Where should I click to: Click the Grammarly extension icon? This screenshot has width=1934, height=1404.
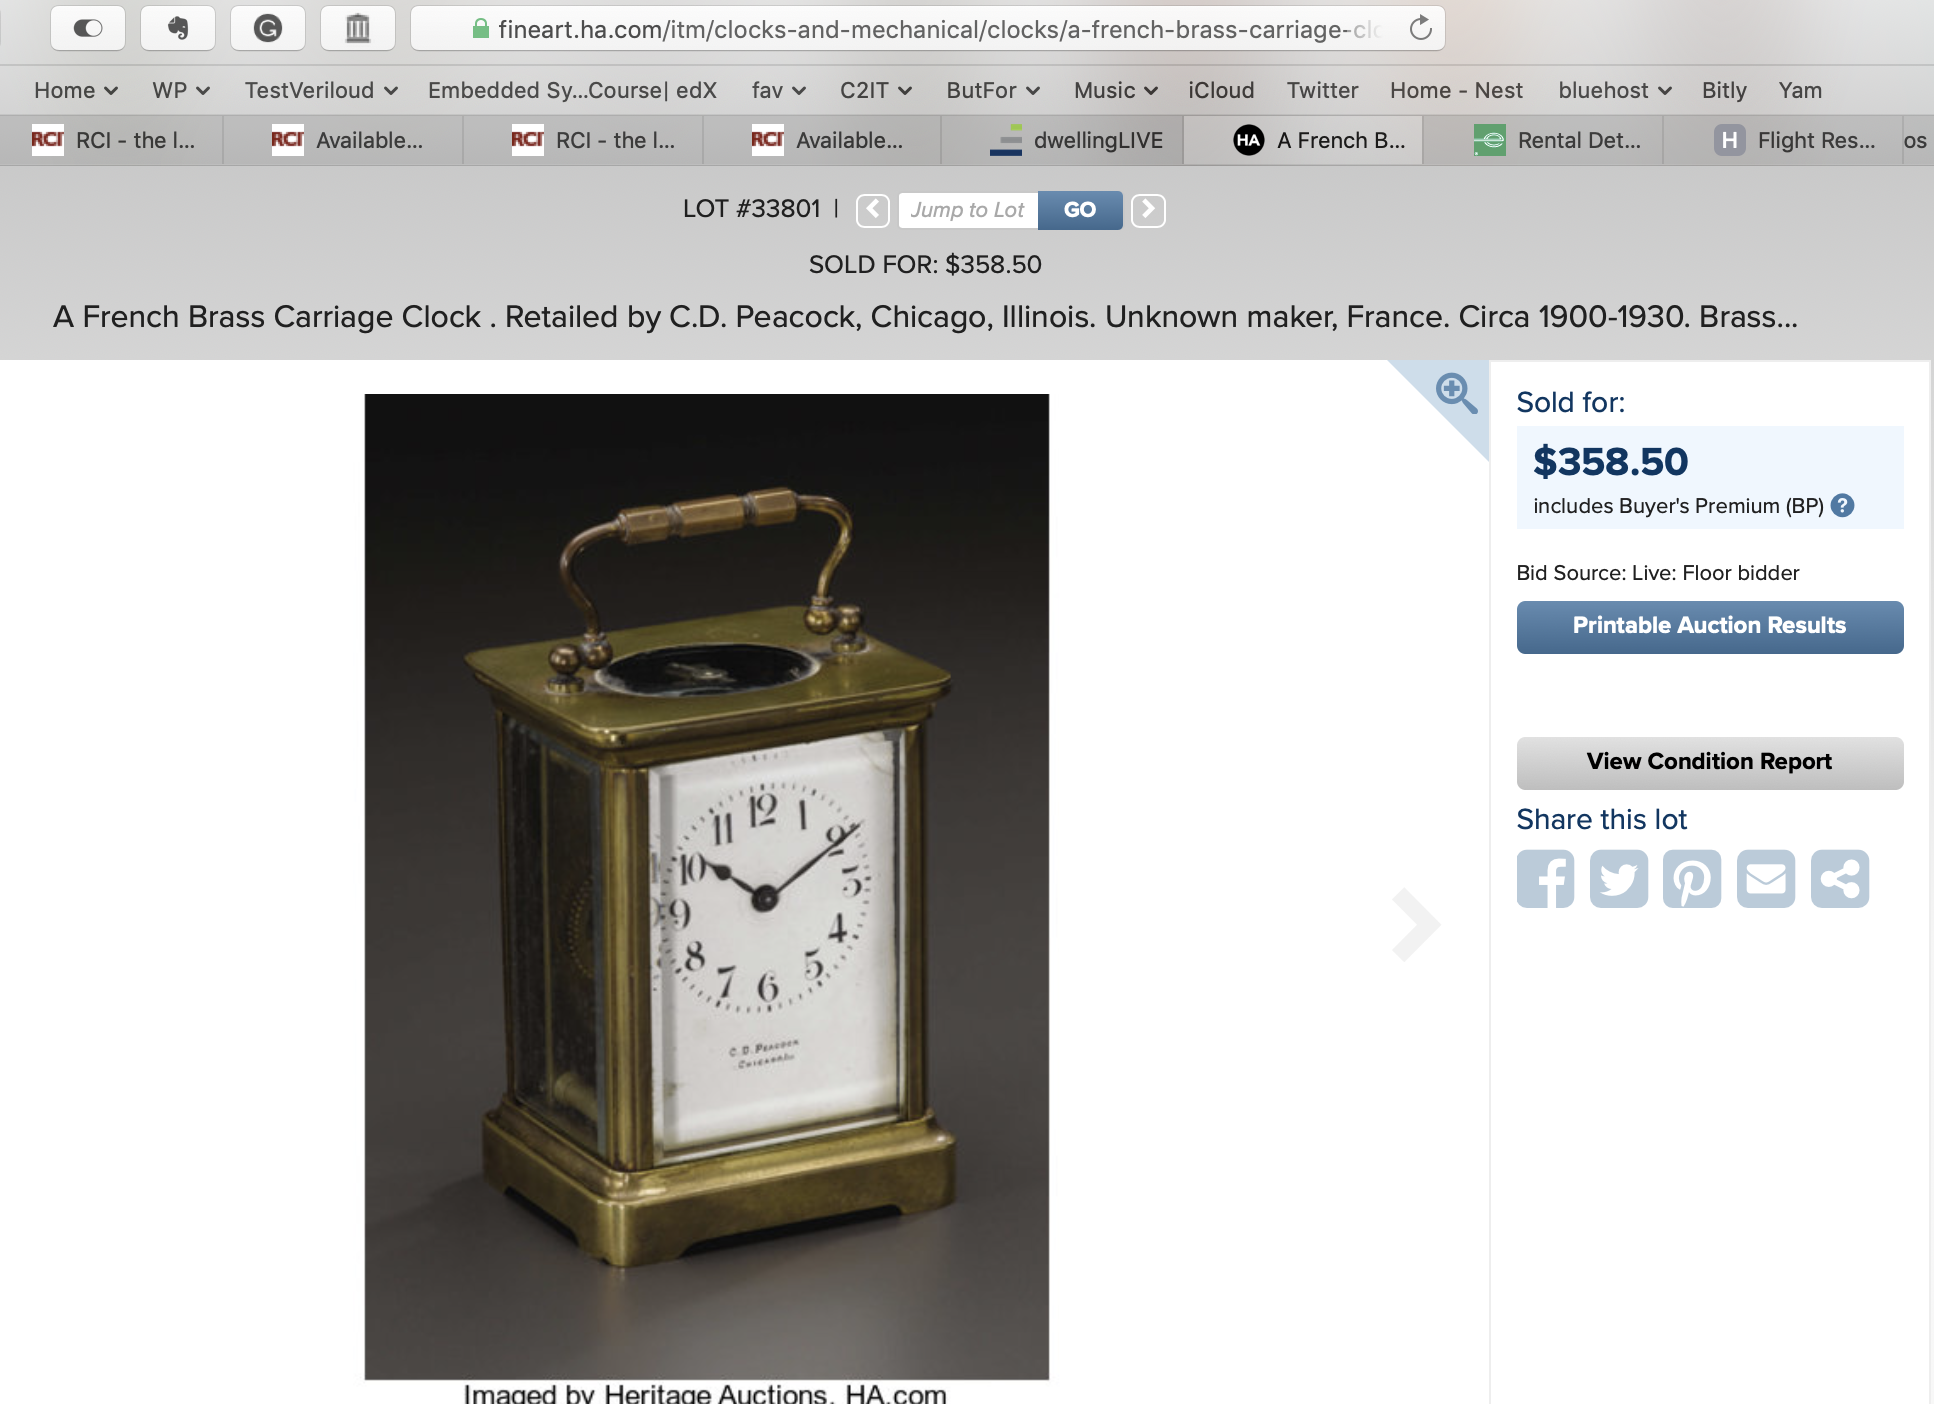click(267, 28)
